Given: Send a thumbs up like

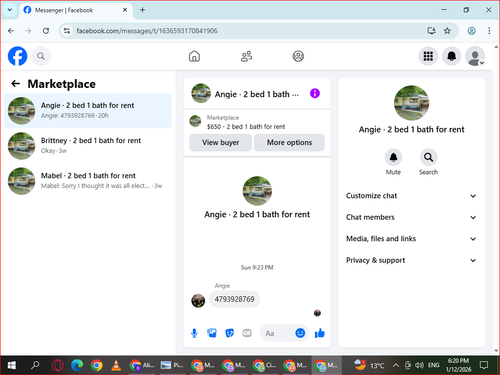Looking at the screenshot, I should point(320,333).
